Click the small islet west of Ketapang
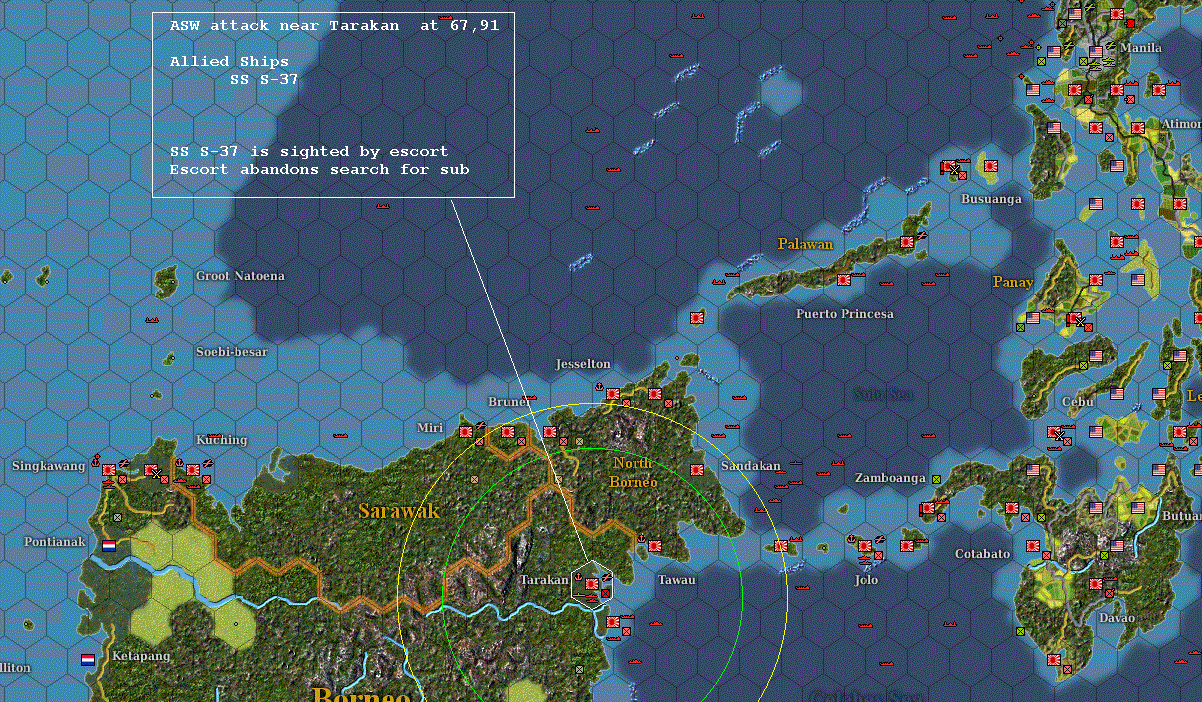This screenshot has width=1202, height=702. point(29,625)
